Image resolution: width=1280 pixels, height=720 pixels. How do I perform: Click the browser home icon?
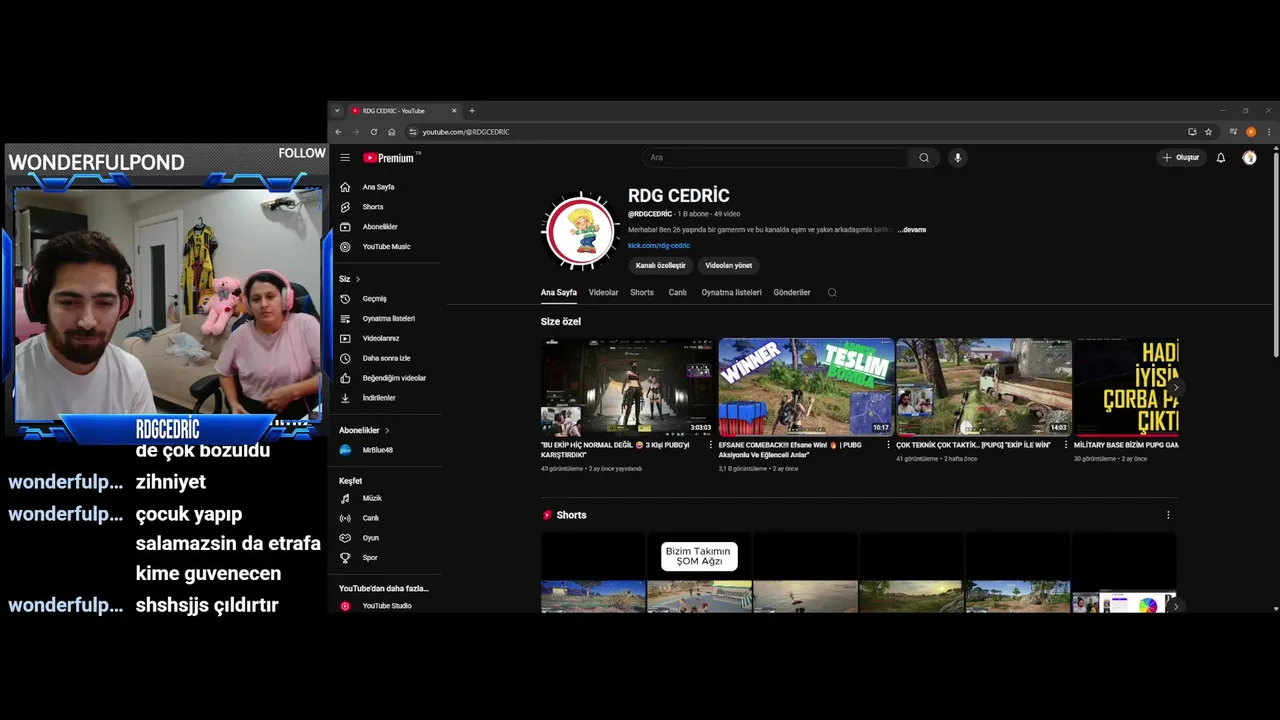(392, 132)
